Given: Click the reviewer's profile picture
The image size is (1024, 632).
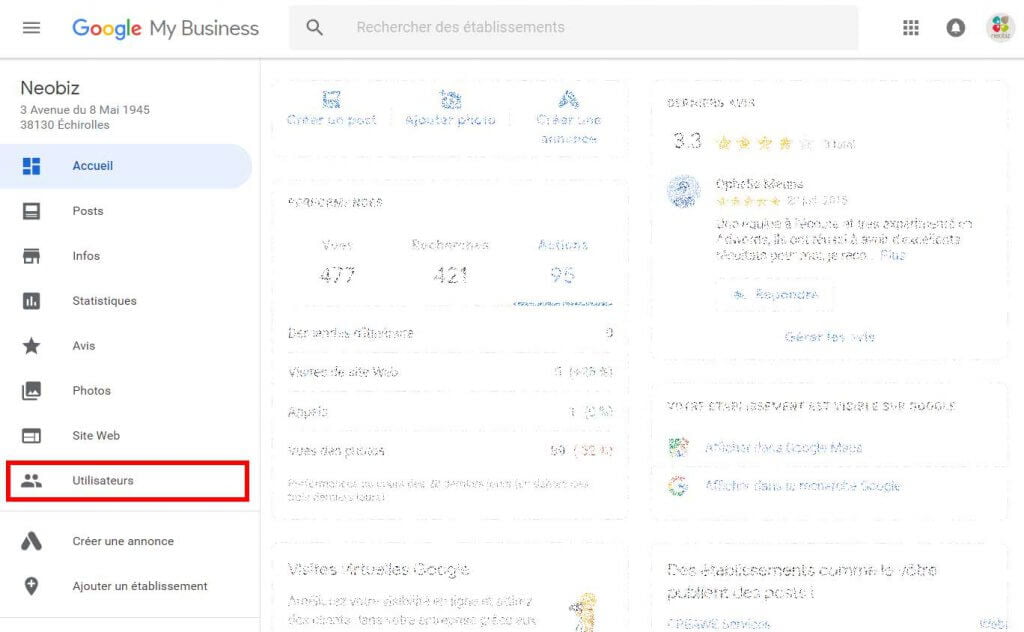Looking at the screenshot, I should (x=684, y=191).
